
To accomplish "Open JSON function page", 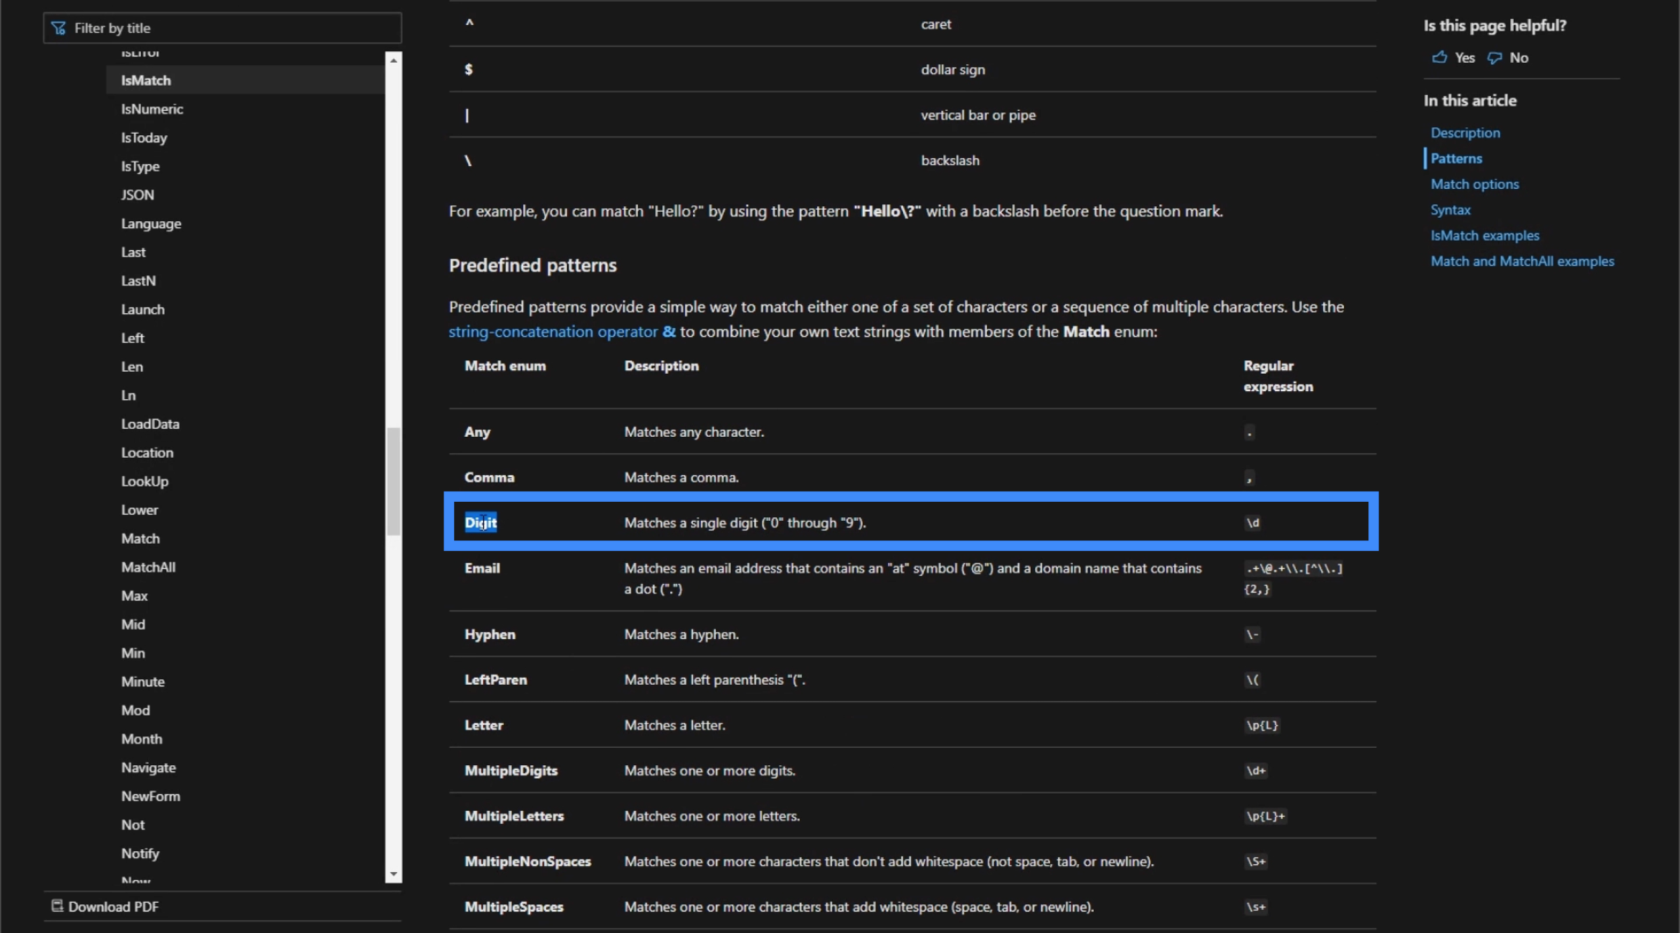I will click(x=138, y=195).
